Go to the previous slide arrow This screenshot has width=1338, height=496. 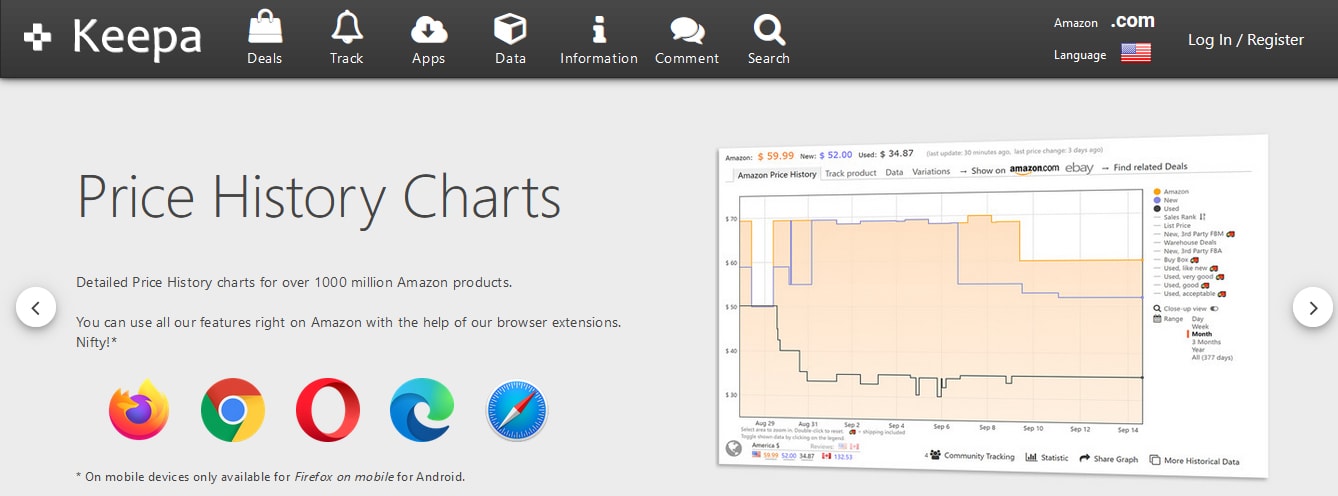36,308
